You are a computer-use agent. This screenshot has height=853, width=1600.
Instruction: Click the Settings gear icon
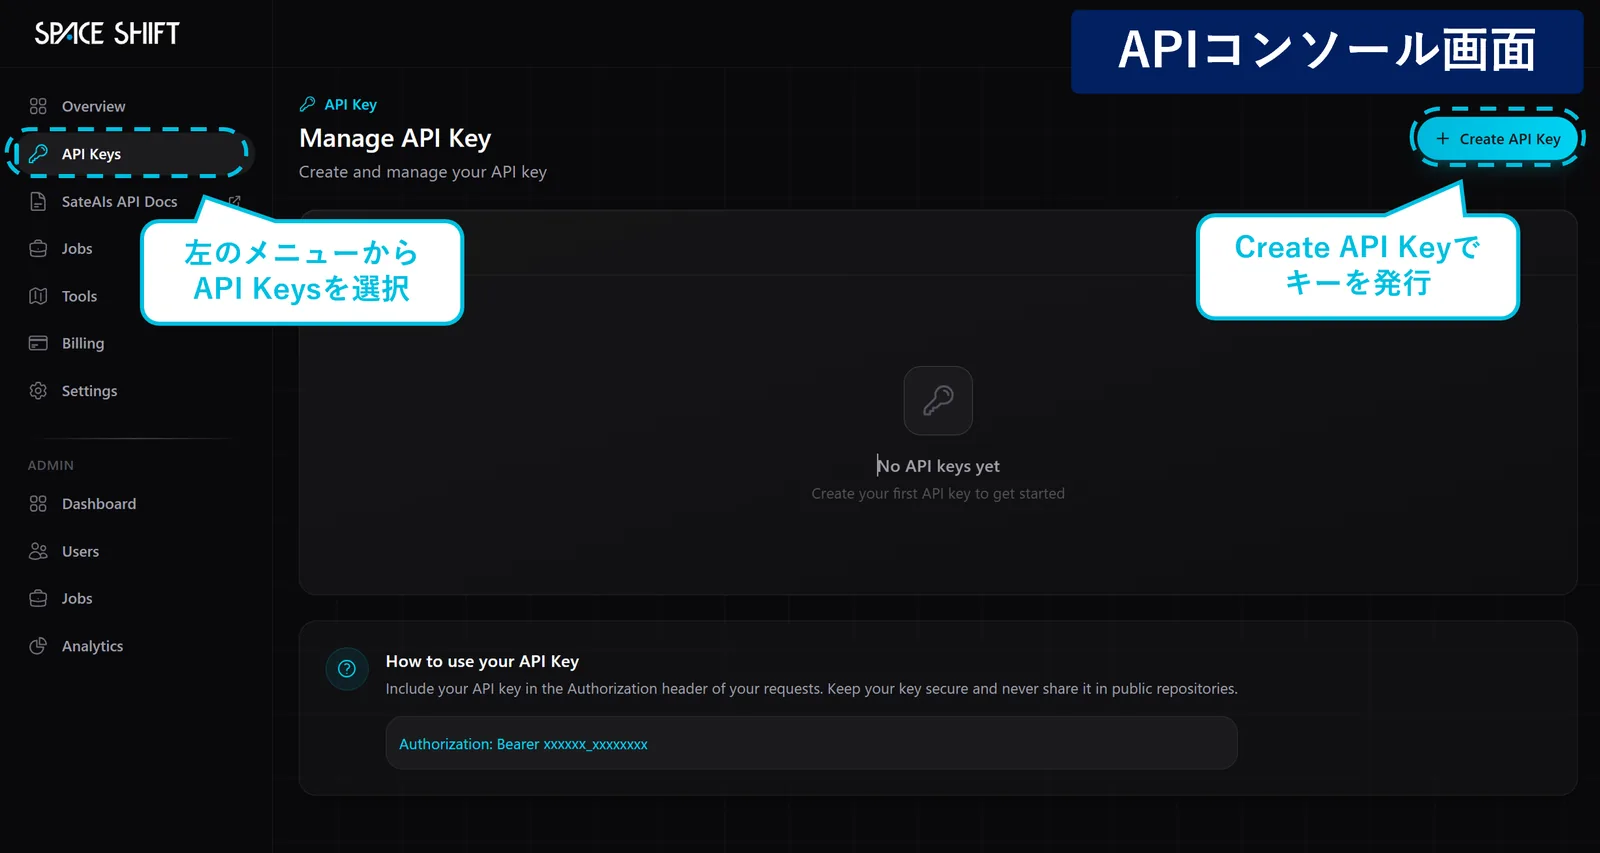coord(38,391)
